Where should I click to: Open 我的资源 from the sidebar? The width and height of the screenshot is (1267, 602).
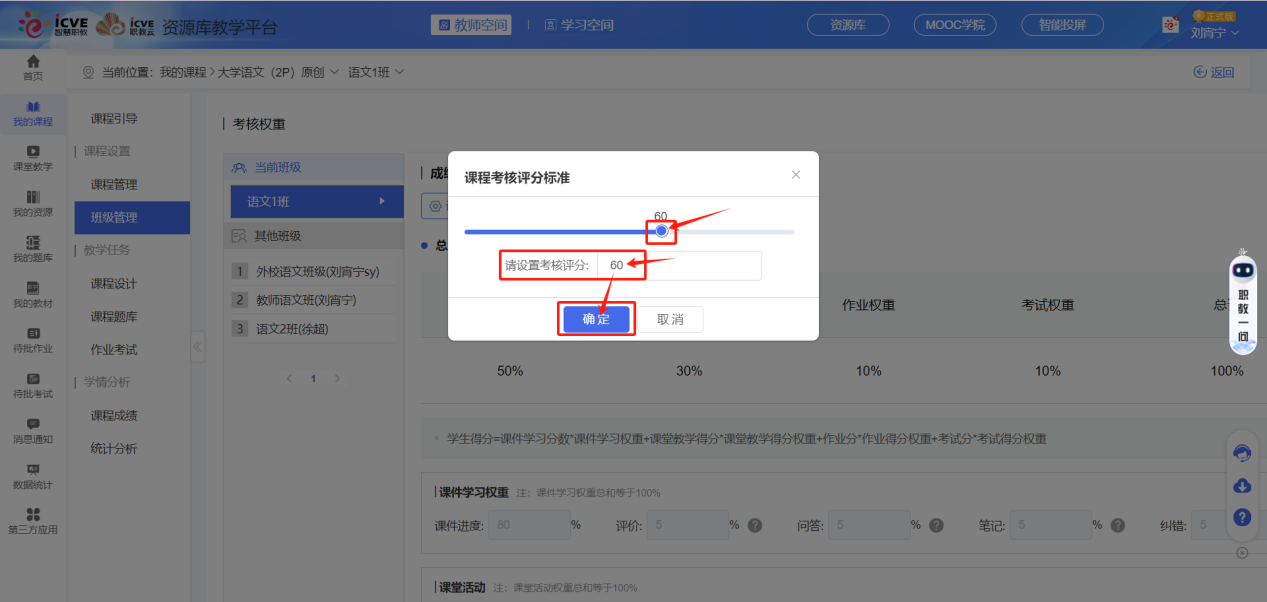pyautogui.click(x=33, y=204)
